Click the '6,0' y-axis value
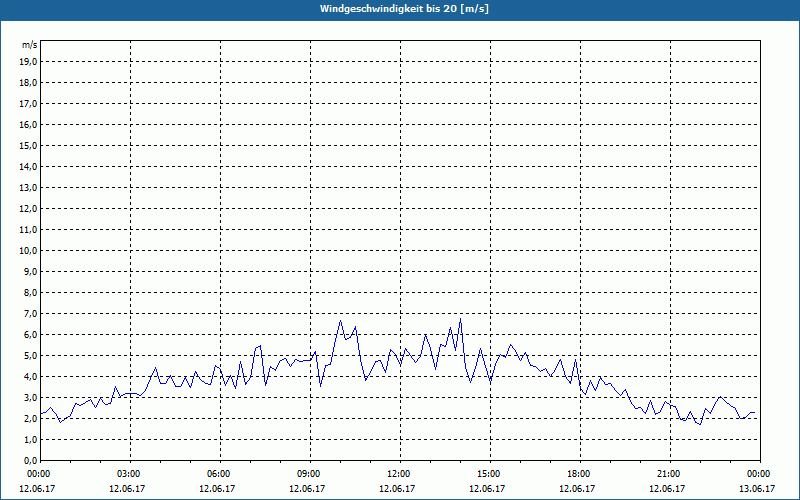Image resolution: width=800 pixels, height=500 pixels. click(x=31, y=335)
